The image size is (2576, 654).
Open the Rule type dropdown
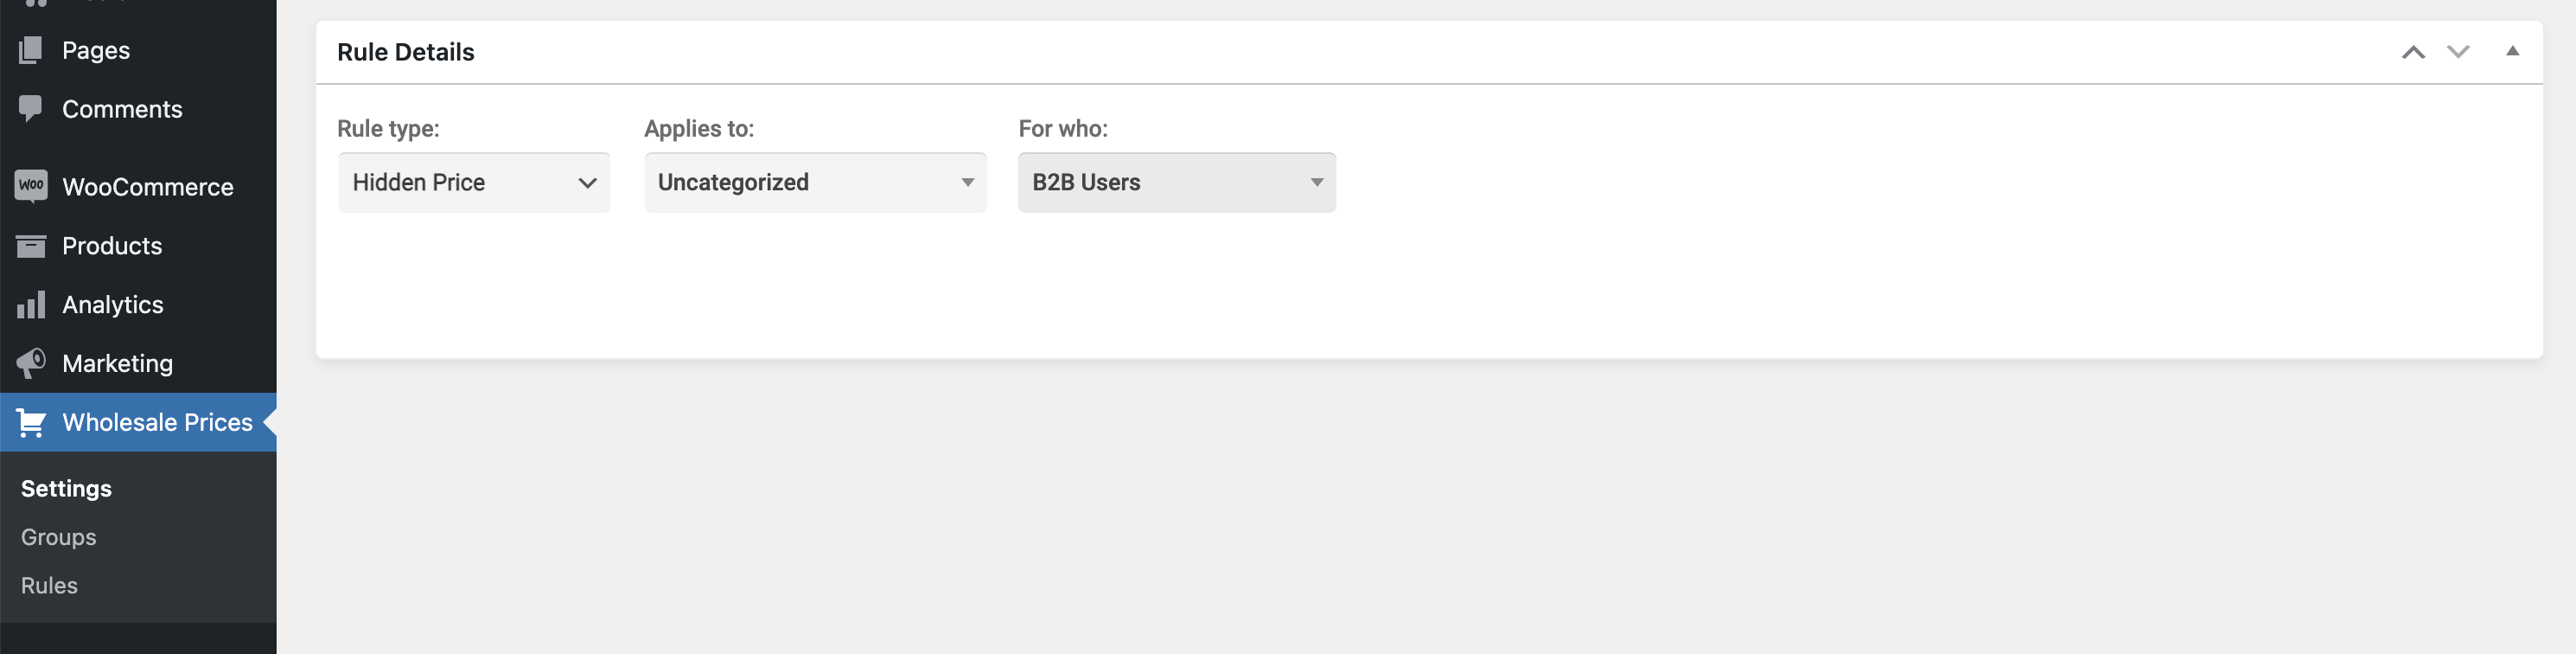point(474,182)
